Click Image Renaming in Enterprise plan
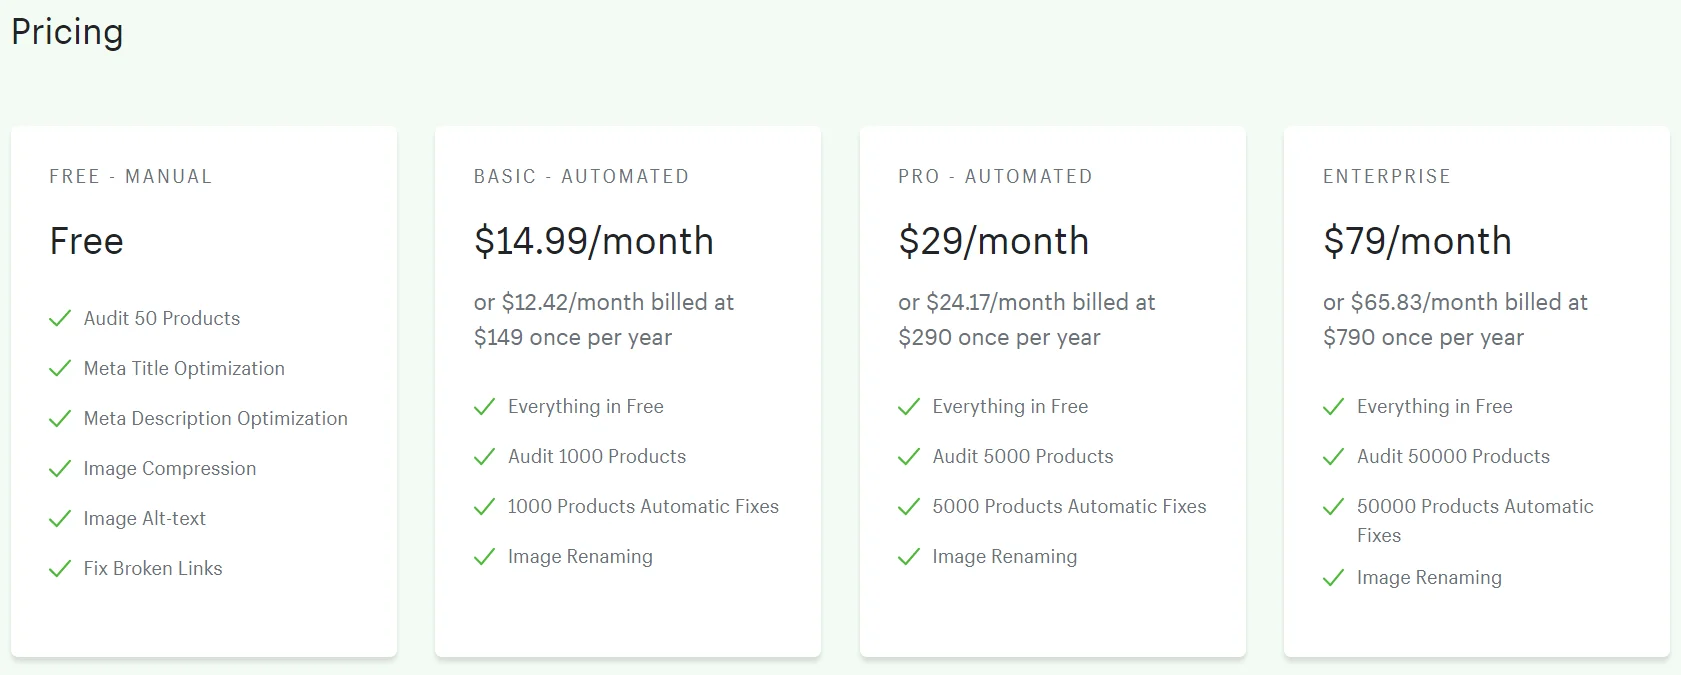Image resolution: width=1681 pixels, height=675 pixels. pyautogui.click(x=1429, y=577)
